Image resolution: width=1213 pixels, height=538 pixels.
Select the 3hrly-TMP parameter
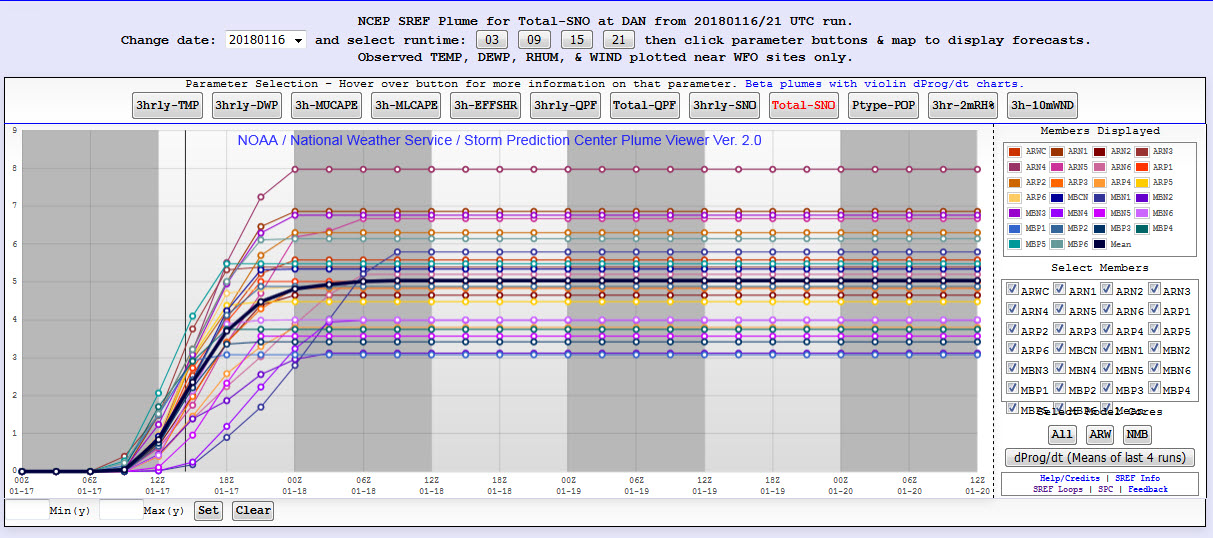(168, 105)
